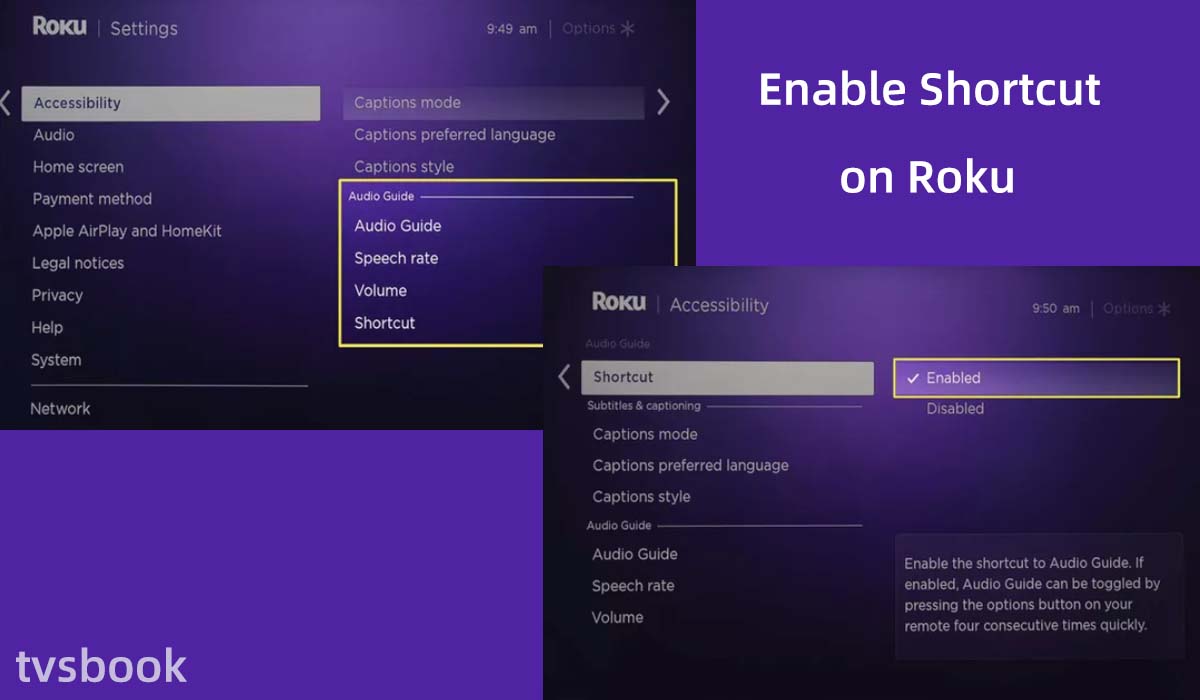
Task: Open the Home screen settings item
Action: (78, 167)
